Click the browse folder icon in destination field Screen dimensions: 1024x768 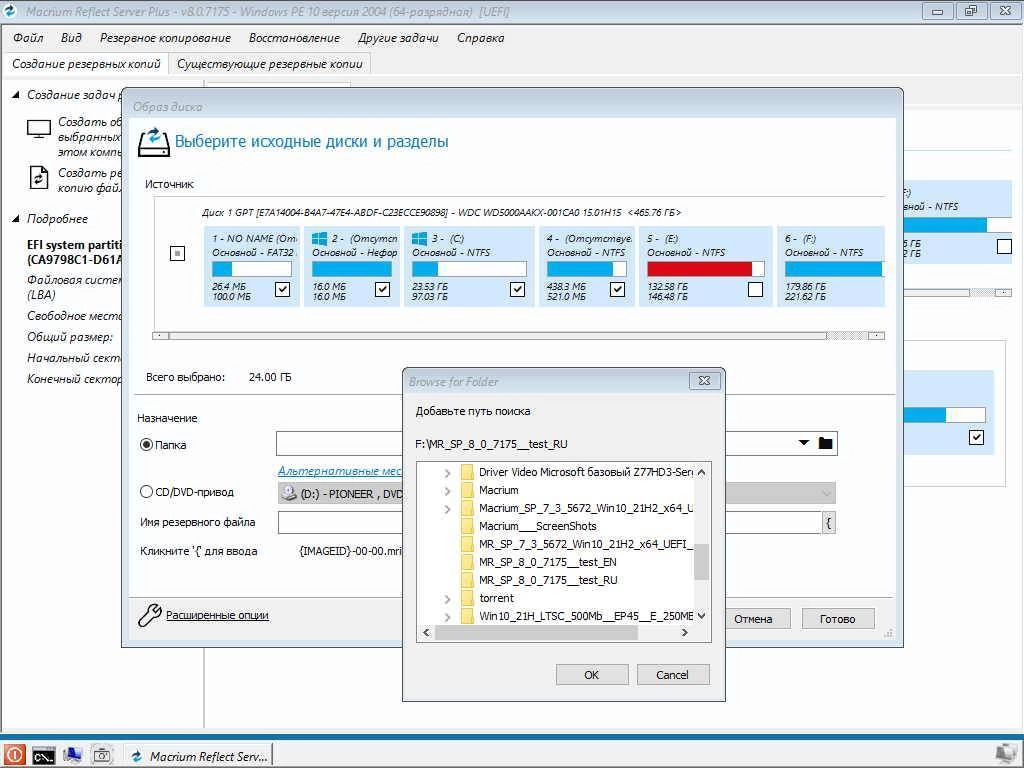pyautogui.click(x=825, y=443)
